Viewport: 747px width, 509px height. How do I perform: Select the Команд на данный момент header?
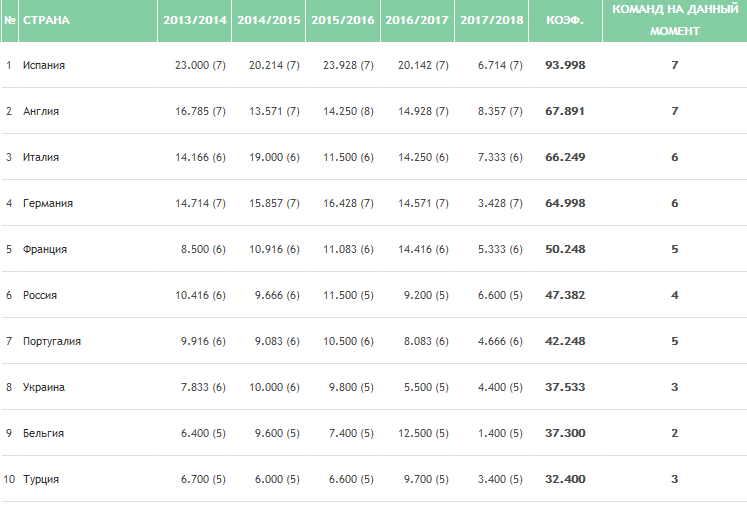click(674, 20)
